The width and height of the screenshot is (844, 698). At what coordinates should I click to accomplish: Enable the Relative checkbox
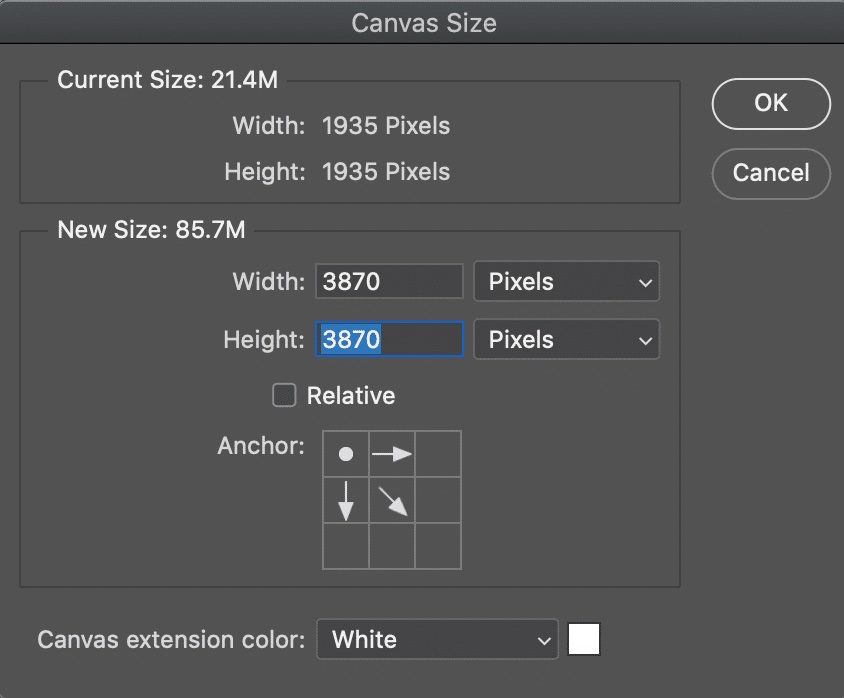click(285, 396)
